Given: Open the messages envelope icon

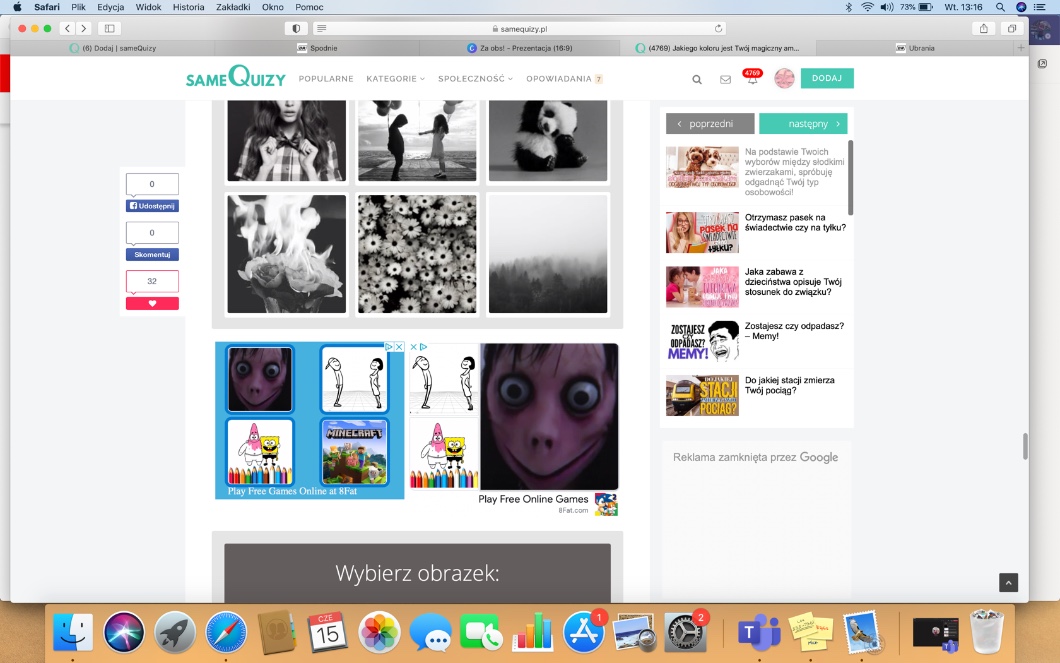Looking at the screenshot, I should [x=725, y=79].
